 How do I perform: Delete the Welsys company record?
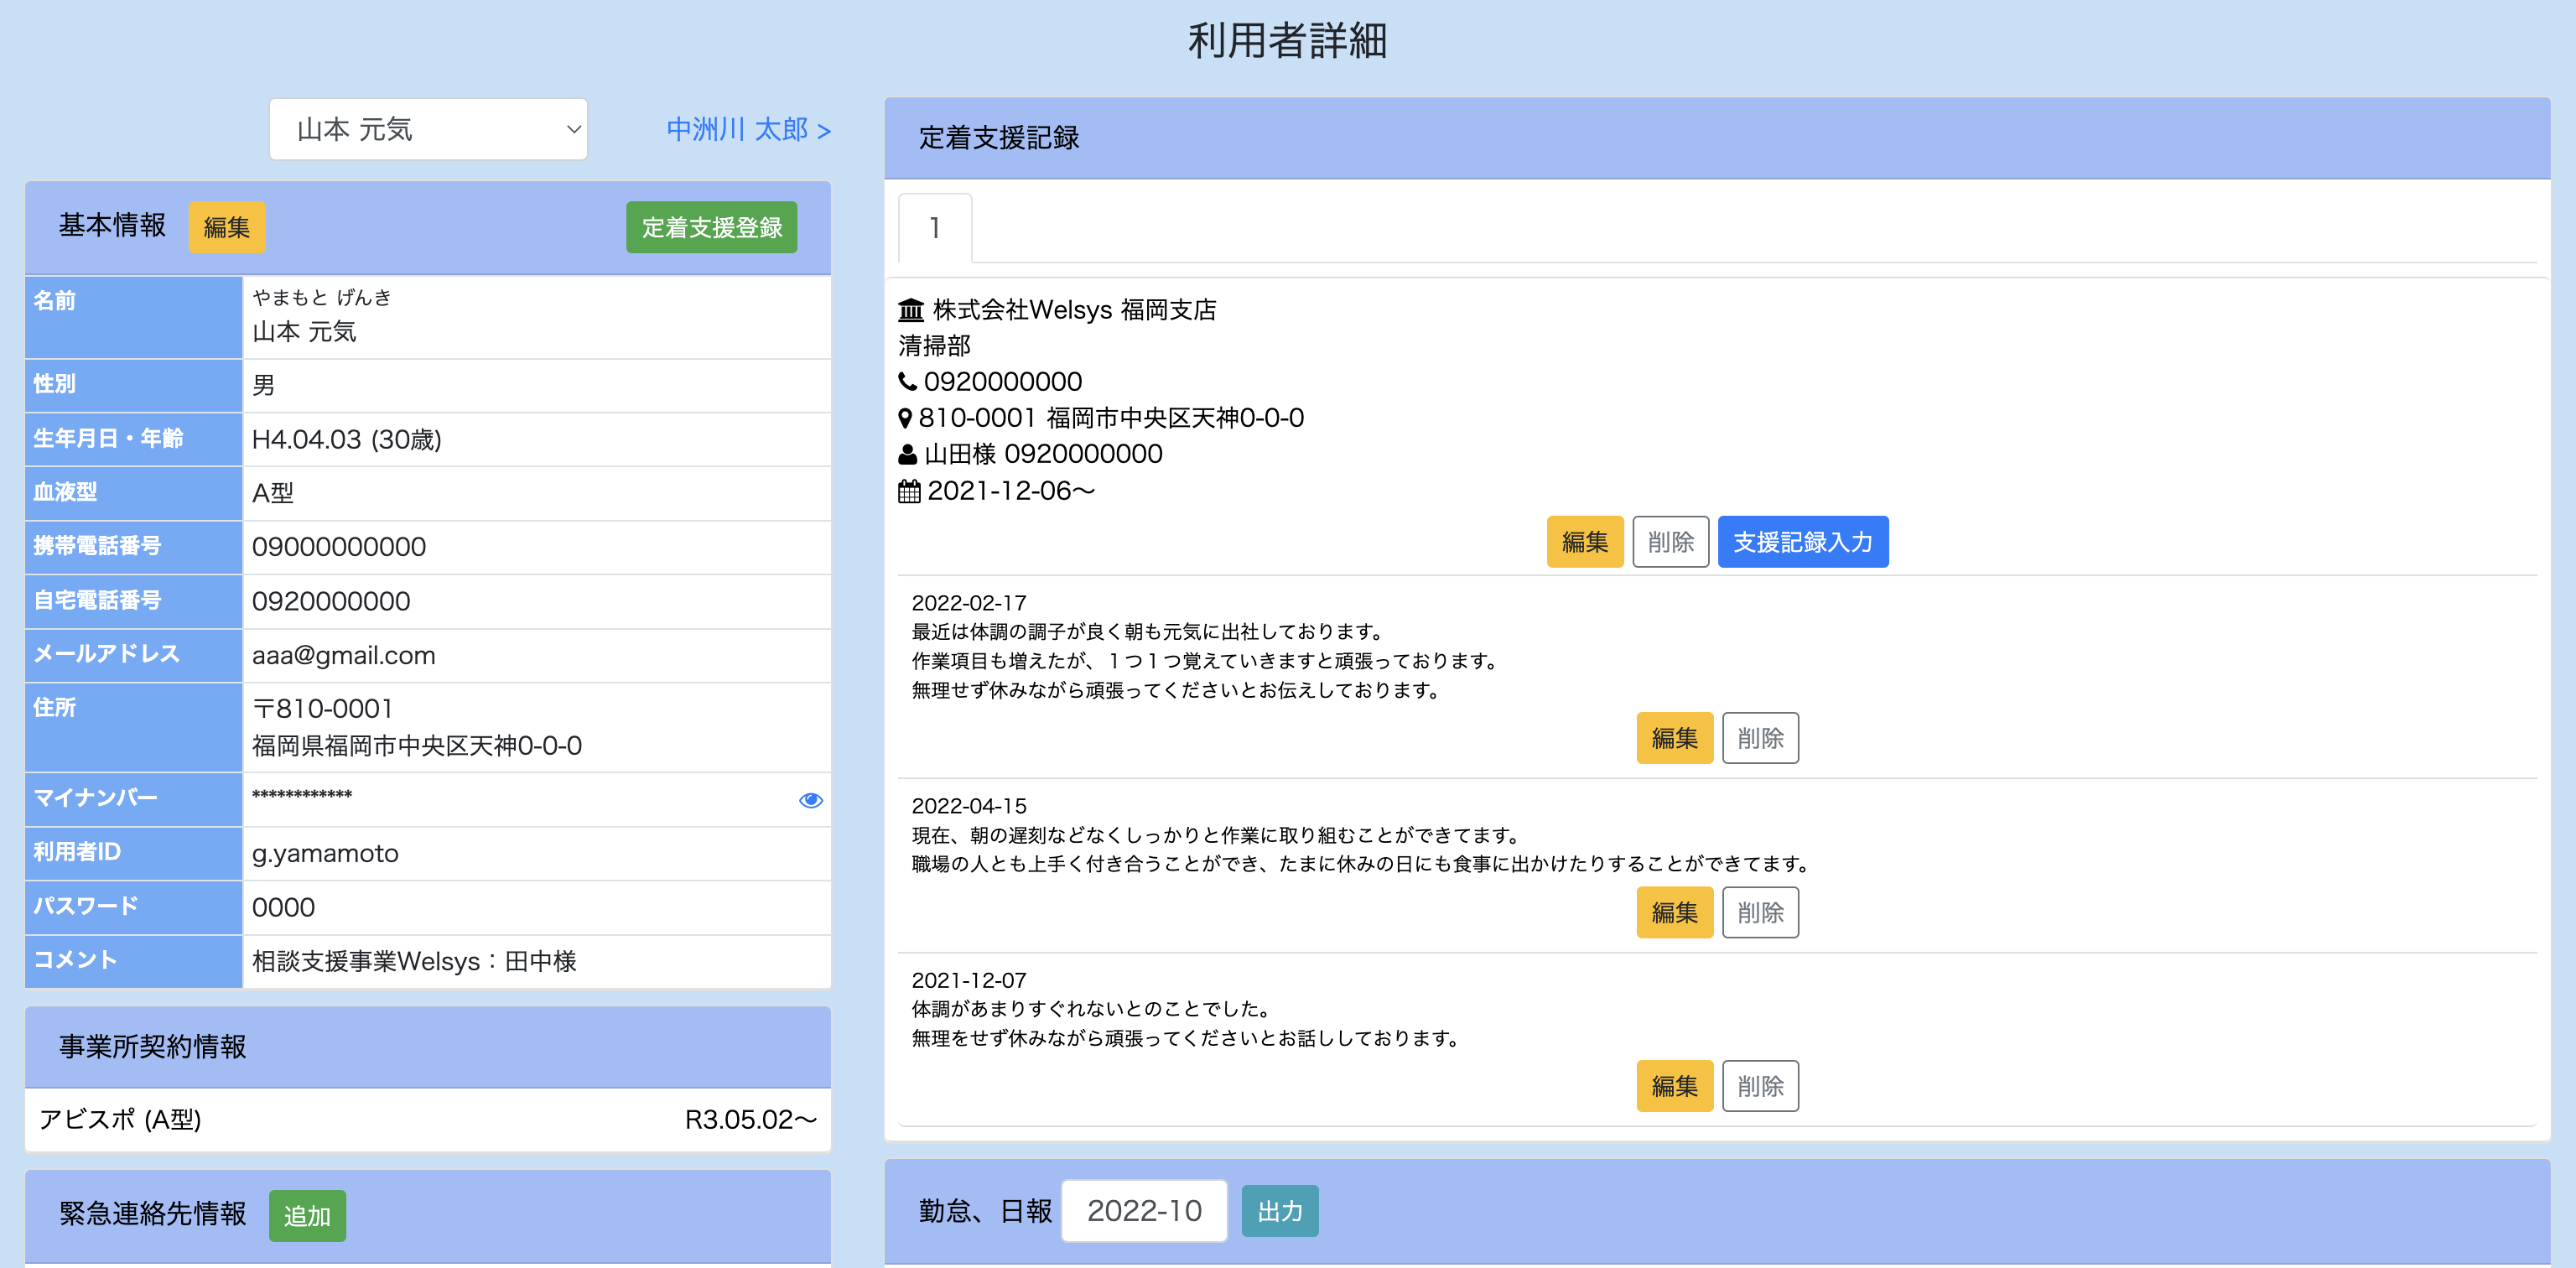[1670, 542]
